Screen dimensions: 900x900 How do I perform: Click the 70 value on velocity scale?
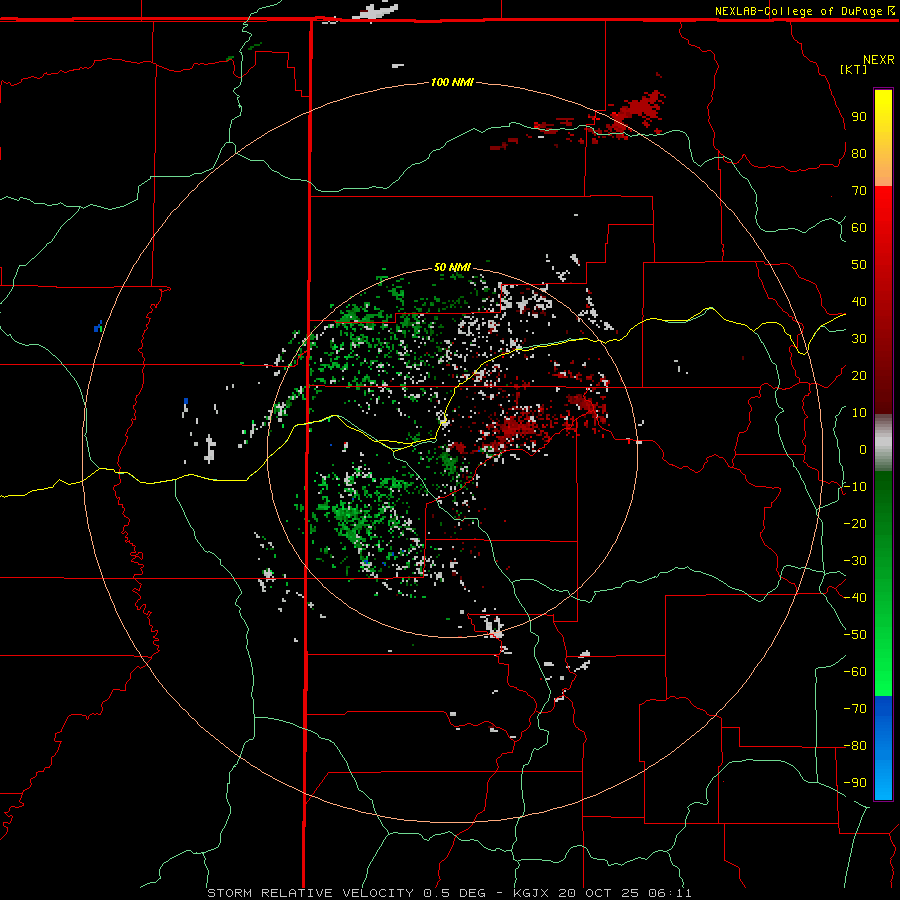pos(859,191)
